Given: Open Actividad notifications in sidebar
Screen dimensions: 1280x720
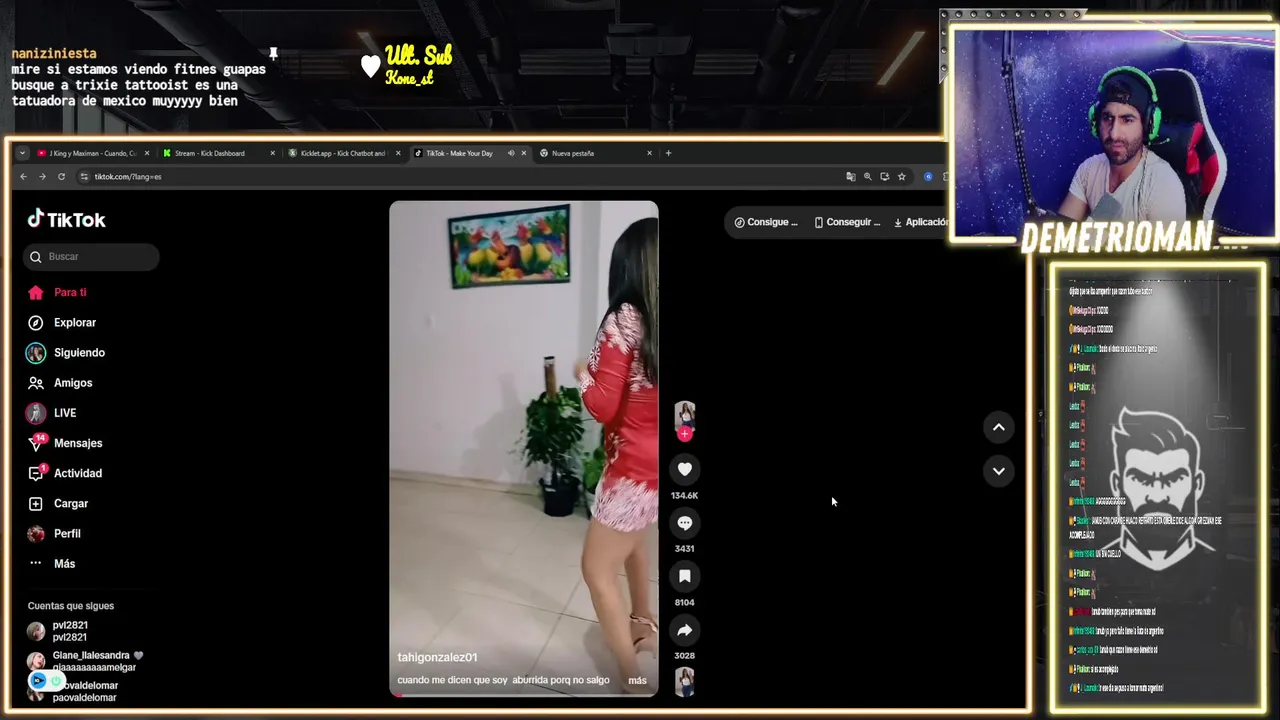Looking at the screenshot, I should 77,473.
